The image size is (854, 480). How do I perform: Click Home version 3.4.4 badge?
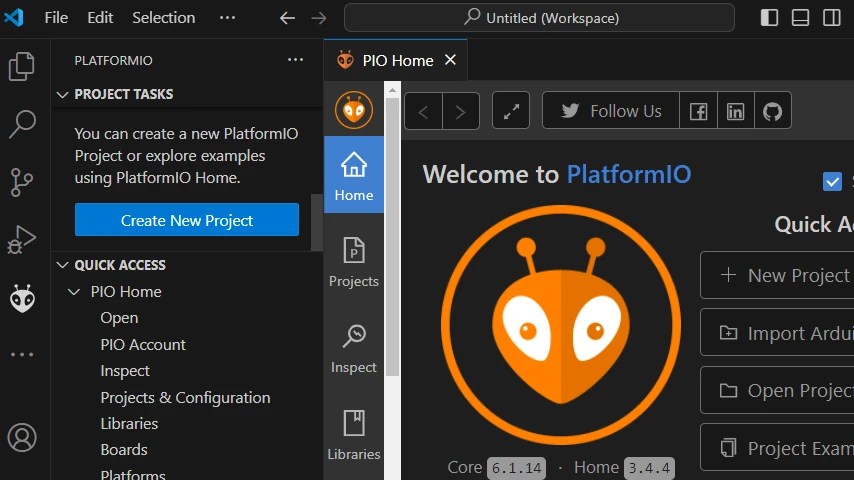point(649,468)
